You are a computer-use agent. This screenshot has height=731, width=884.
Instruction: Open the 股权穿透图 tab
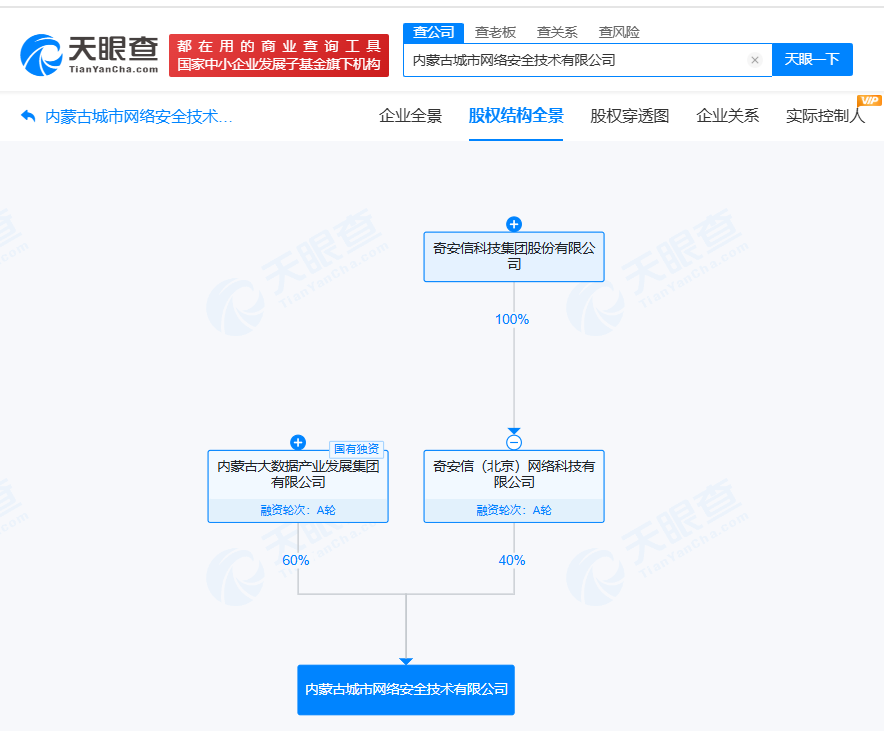coord(629,117)
